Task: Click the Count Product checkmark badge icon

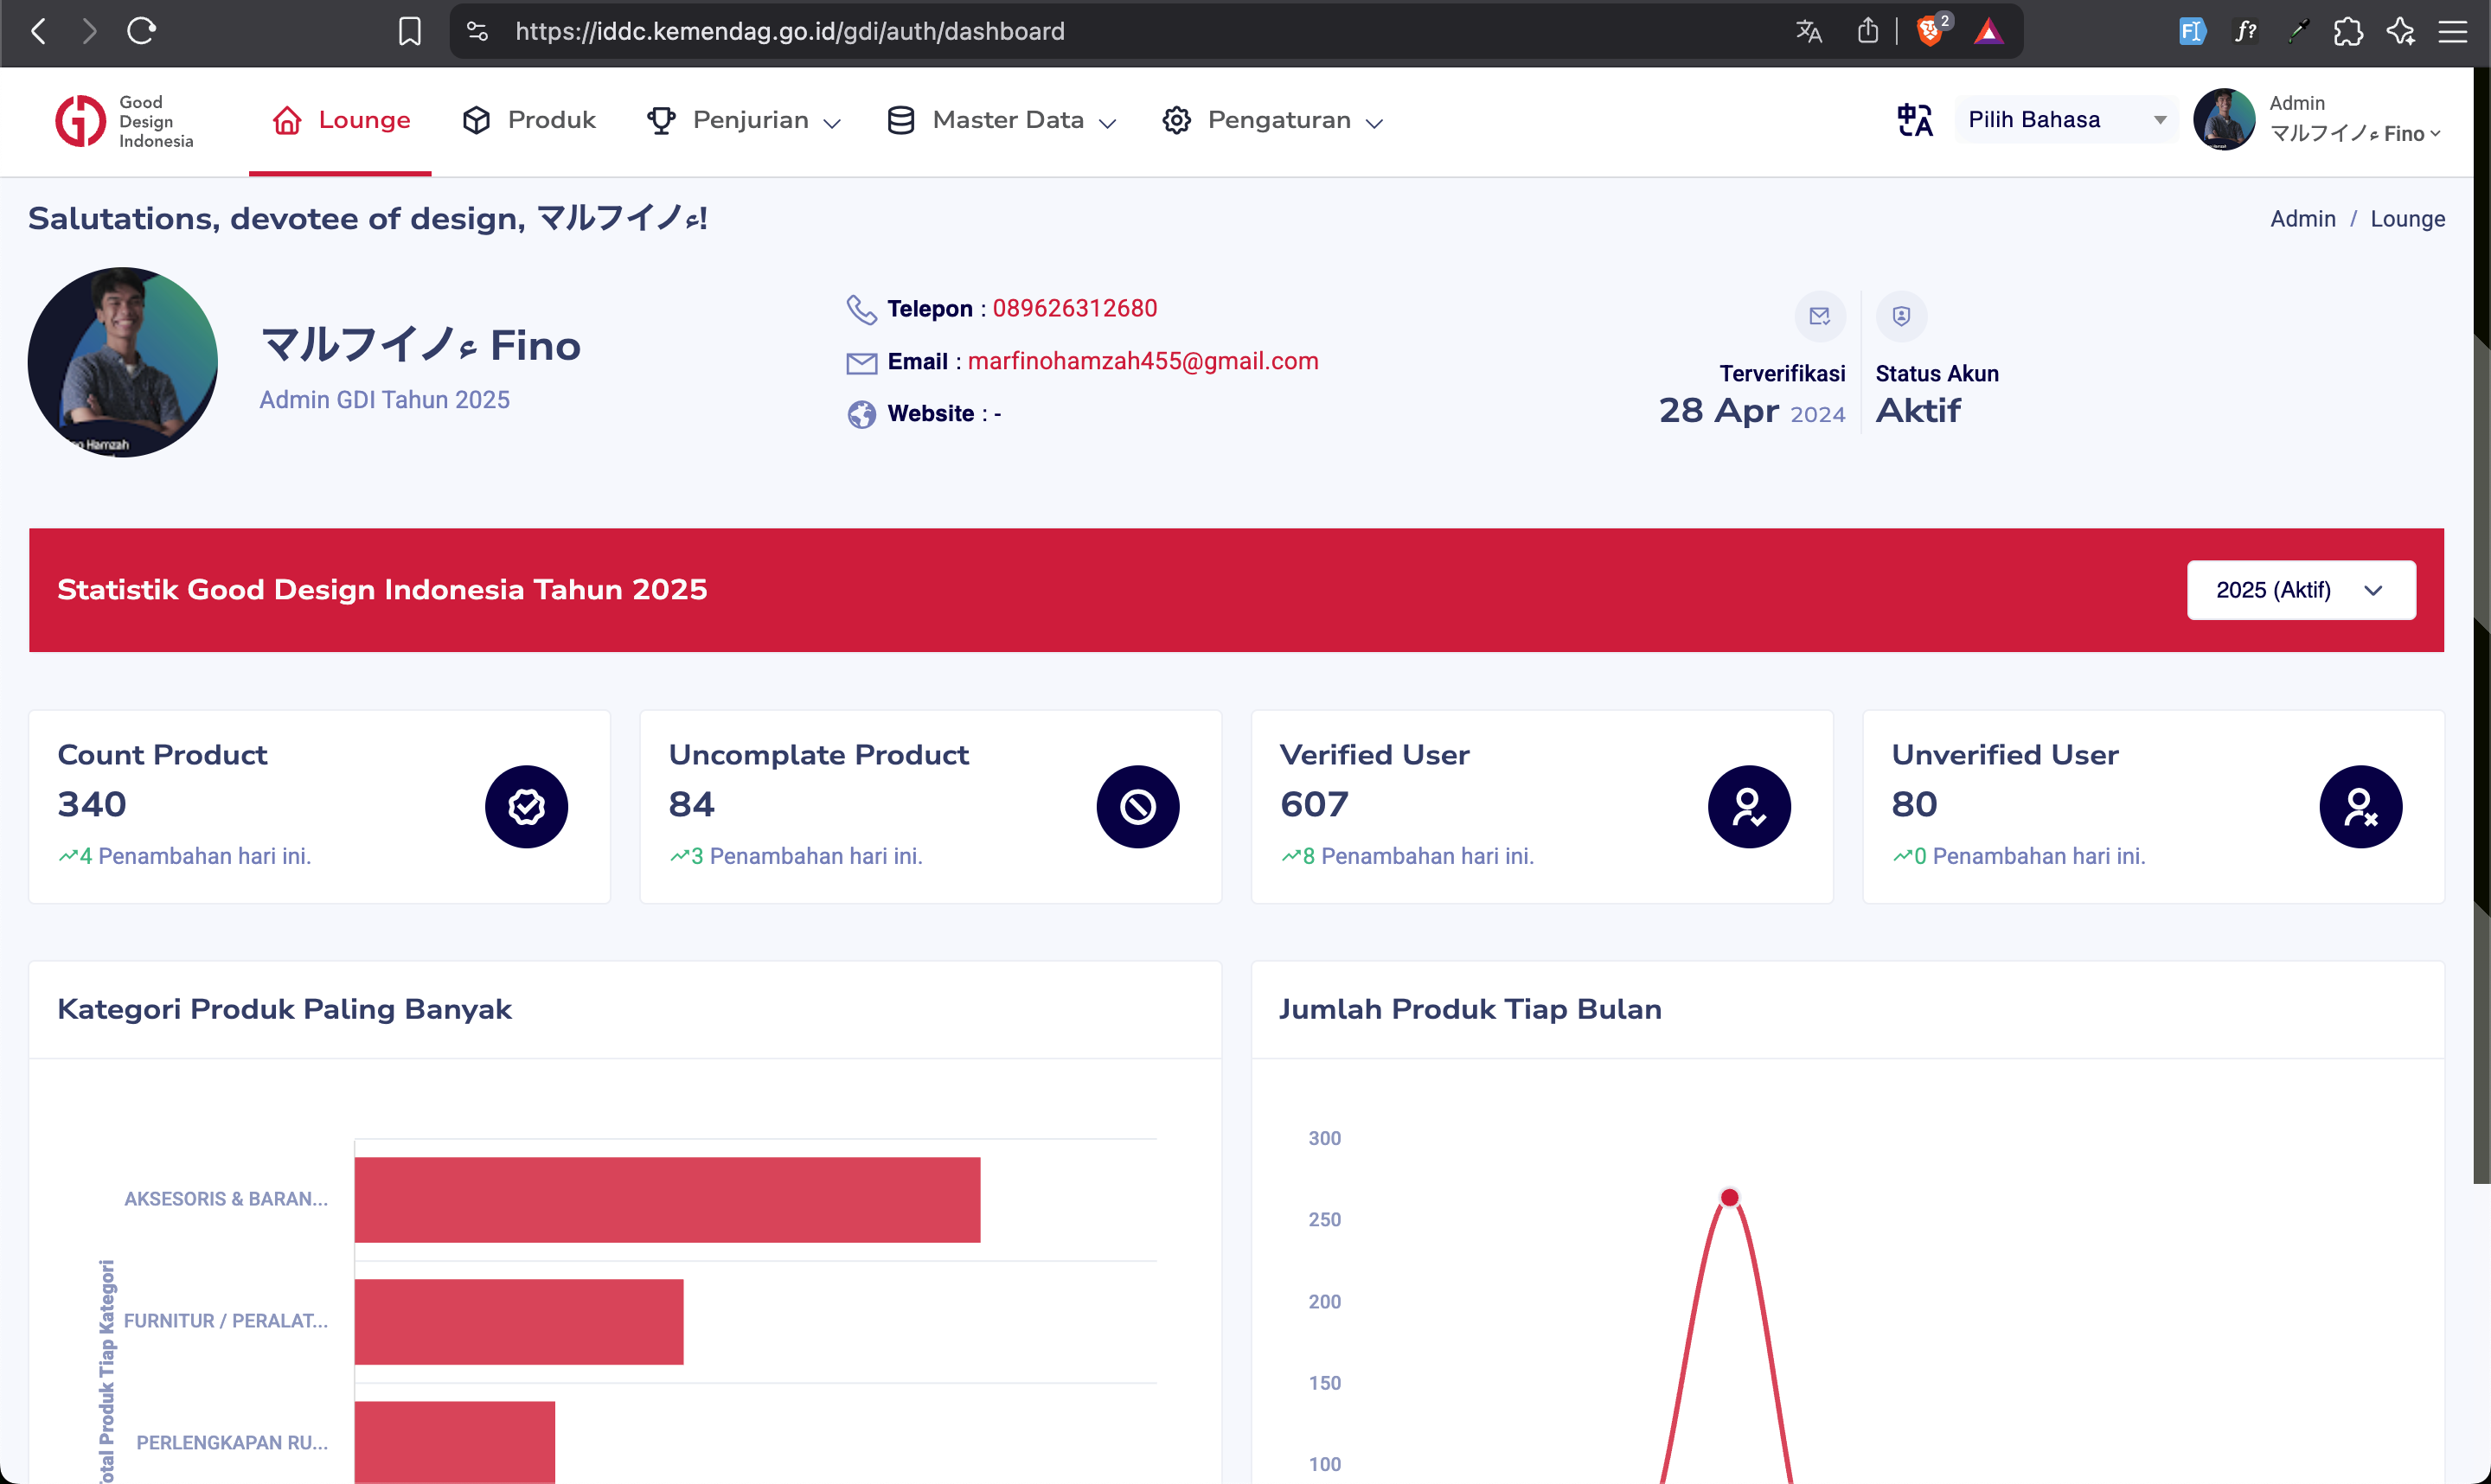Action: pyautogui.click(x=526, y=806)
